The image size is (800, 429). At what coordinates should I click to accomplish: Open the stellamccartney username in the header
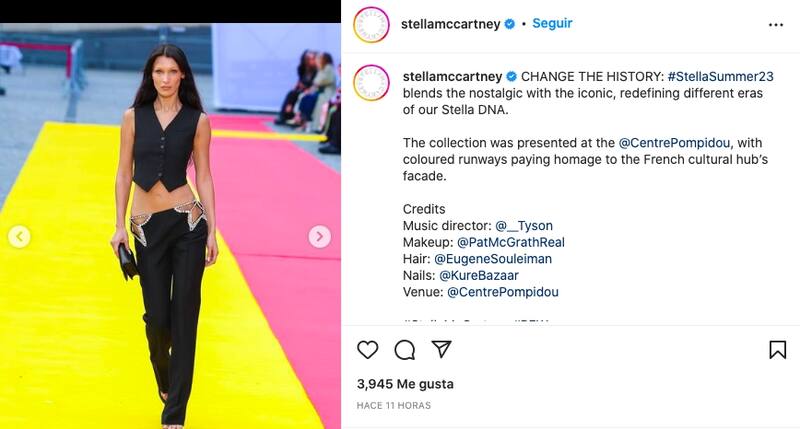coord(451,24)
